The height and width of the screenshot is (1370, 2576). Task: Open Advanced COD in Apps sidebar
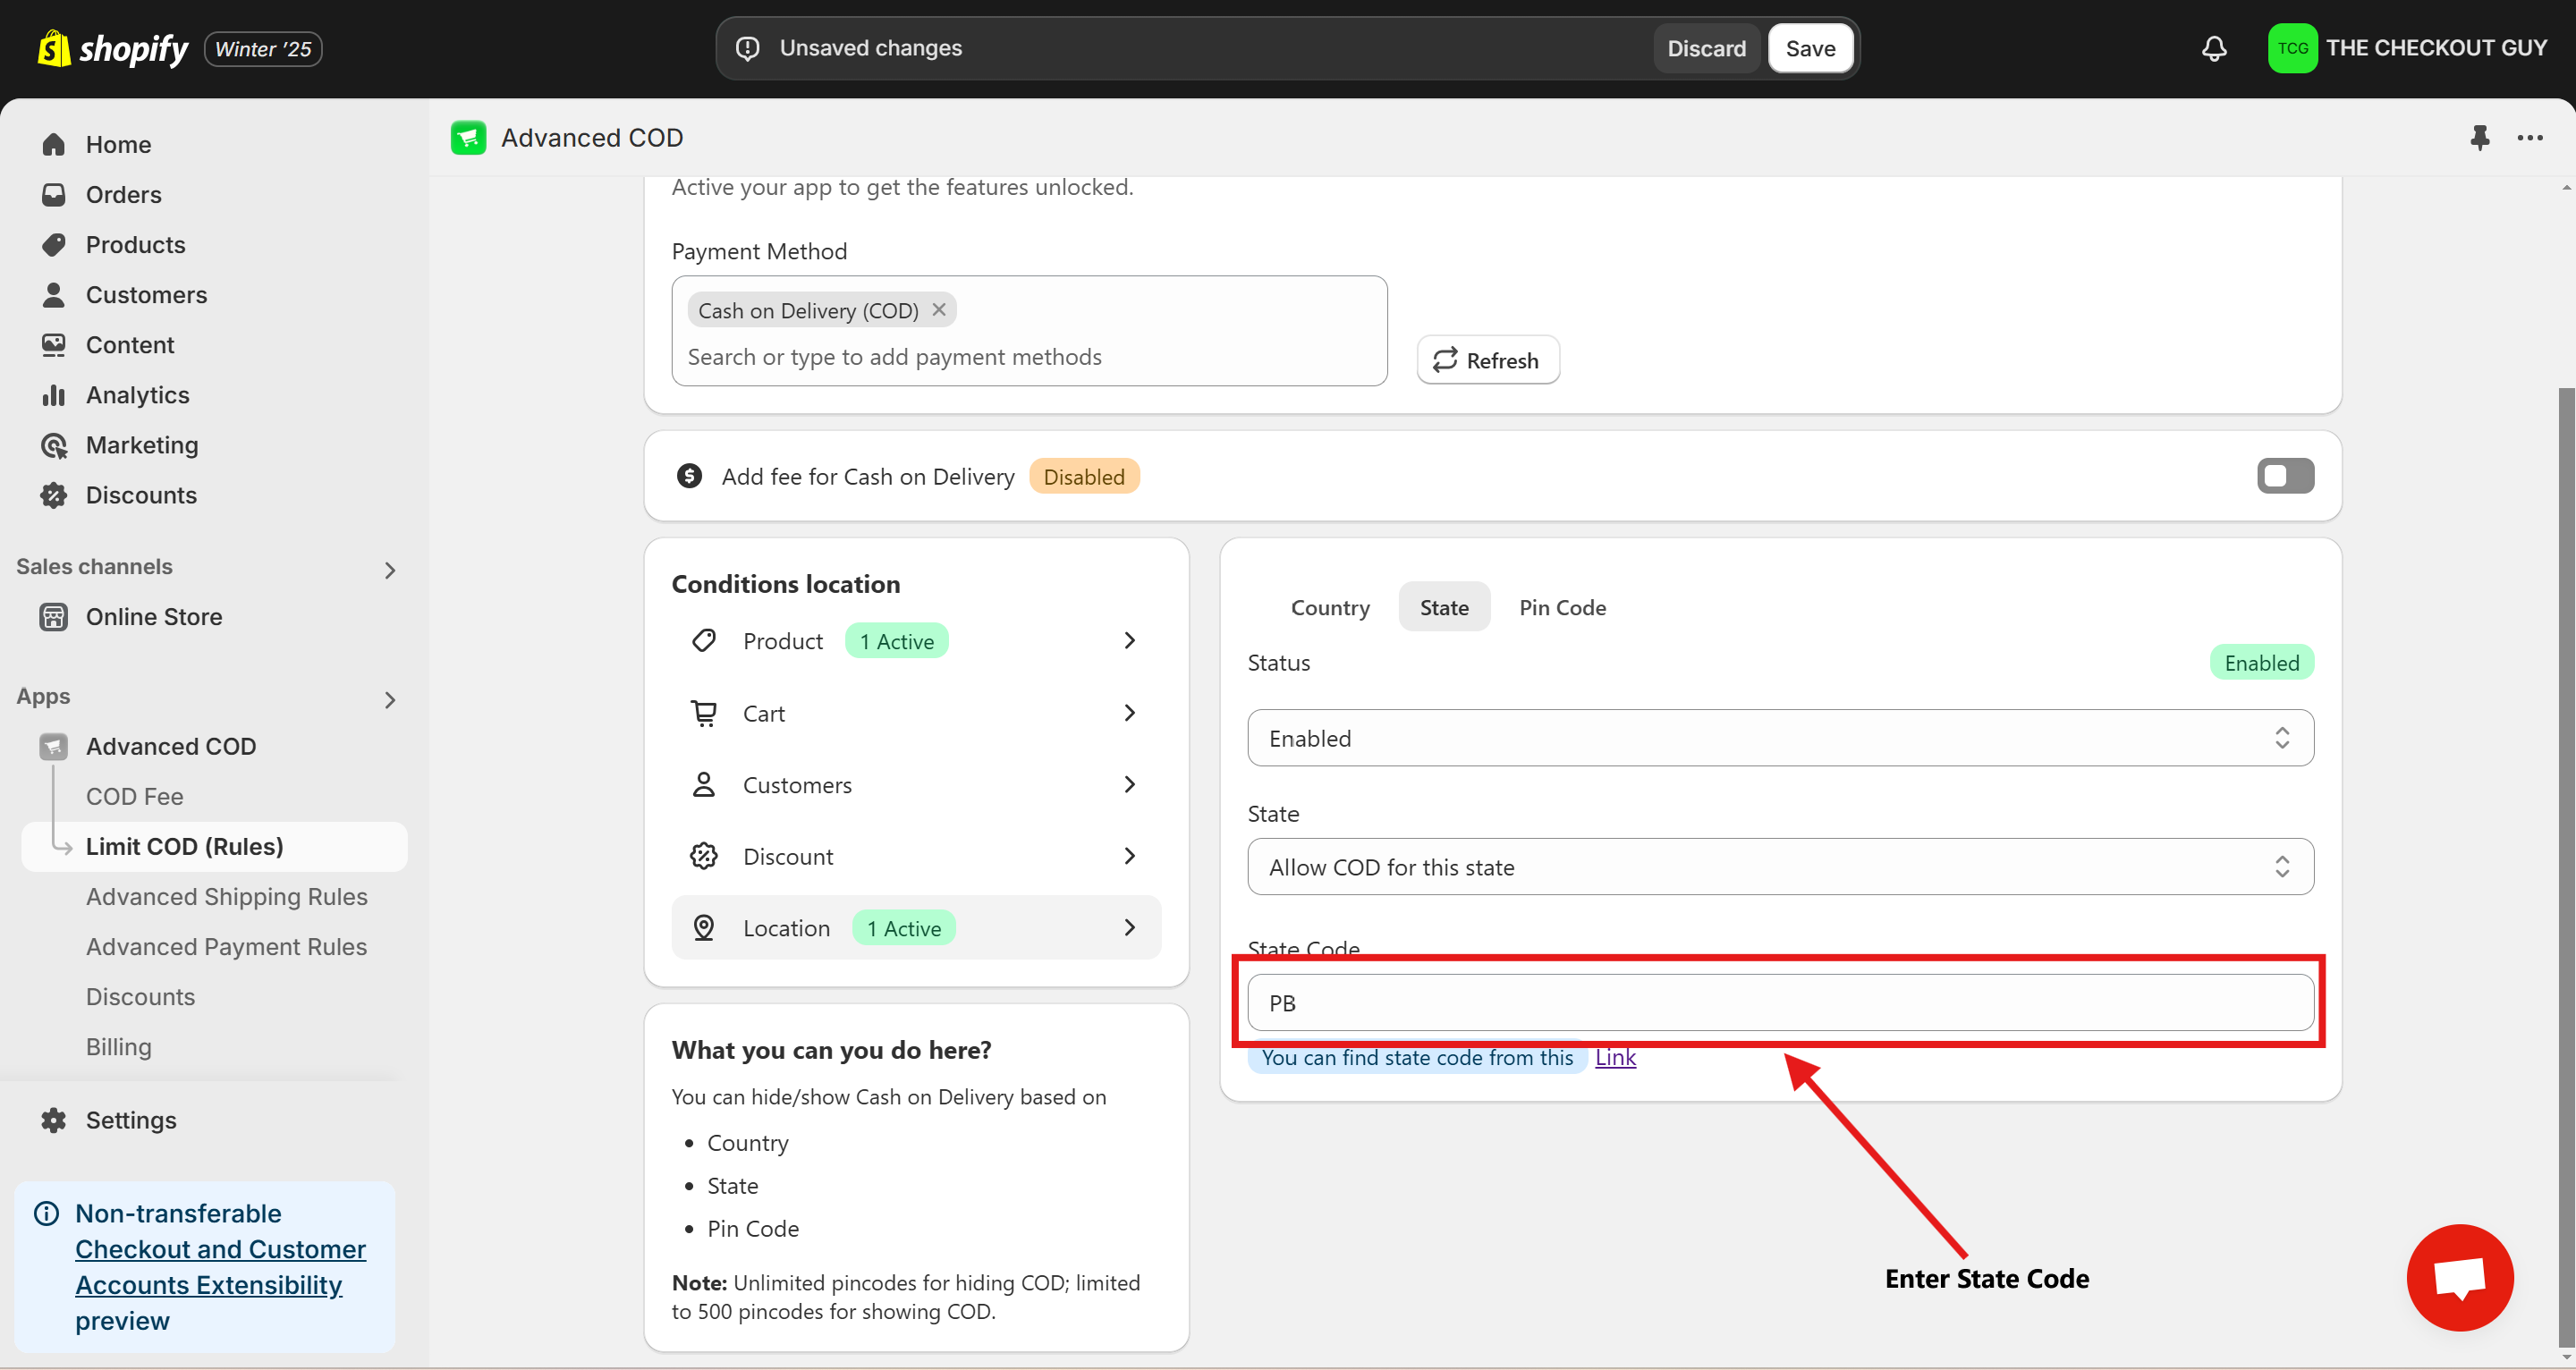[x=170, y=746]
